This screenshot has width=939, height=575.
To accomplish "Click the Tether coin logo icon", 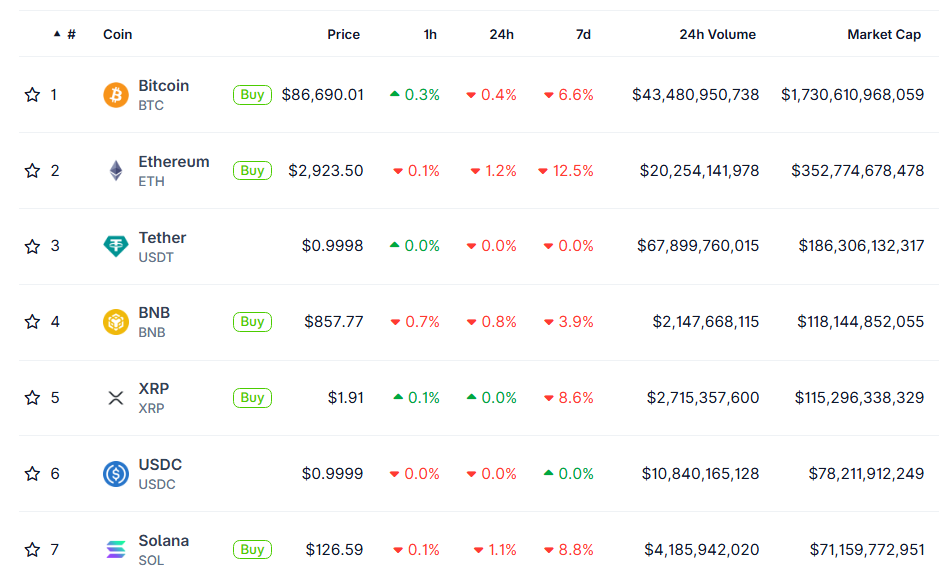I will pos(116,246).
